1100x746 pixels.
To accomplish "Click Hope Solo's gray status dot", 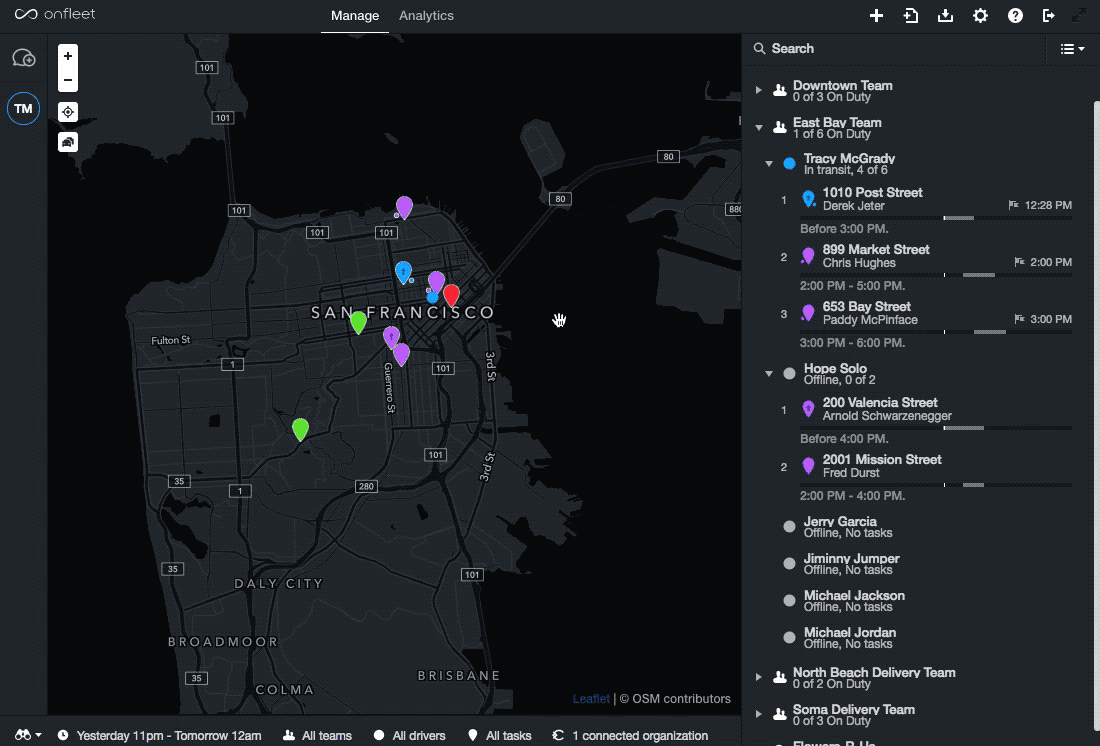I will 789,373.
